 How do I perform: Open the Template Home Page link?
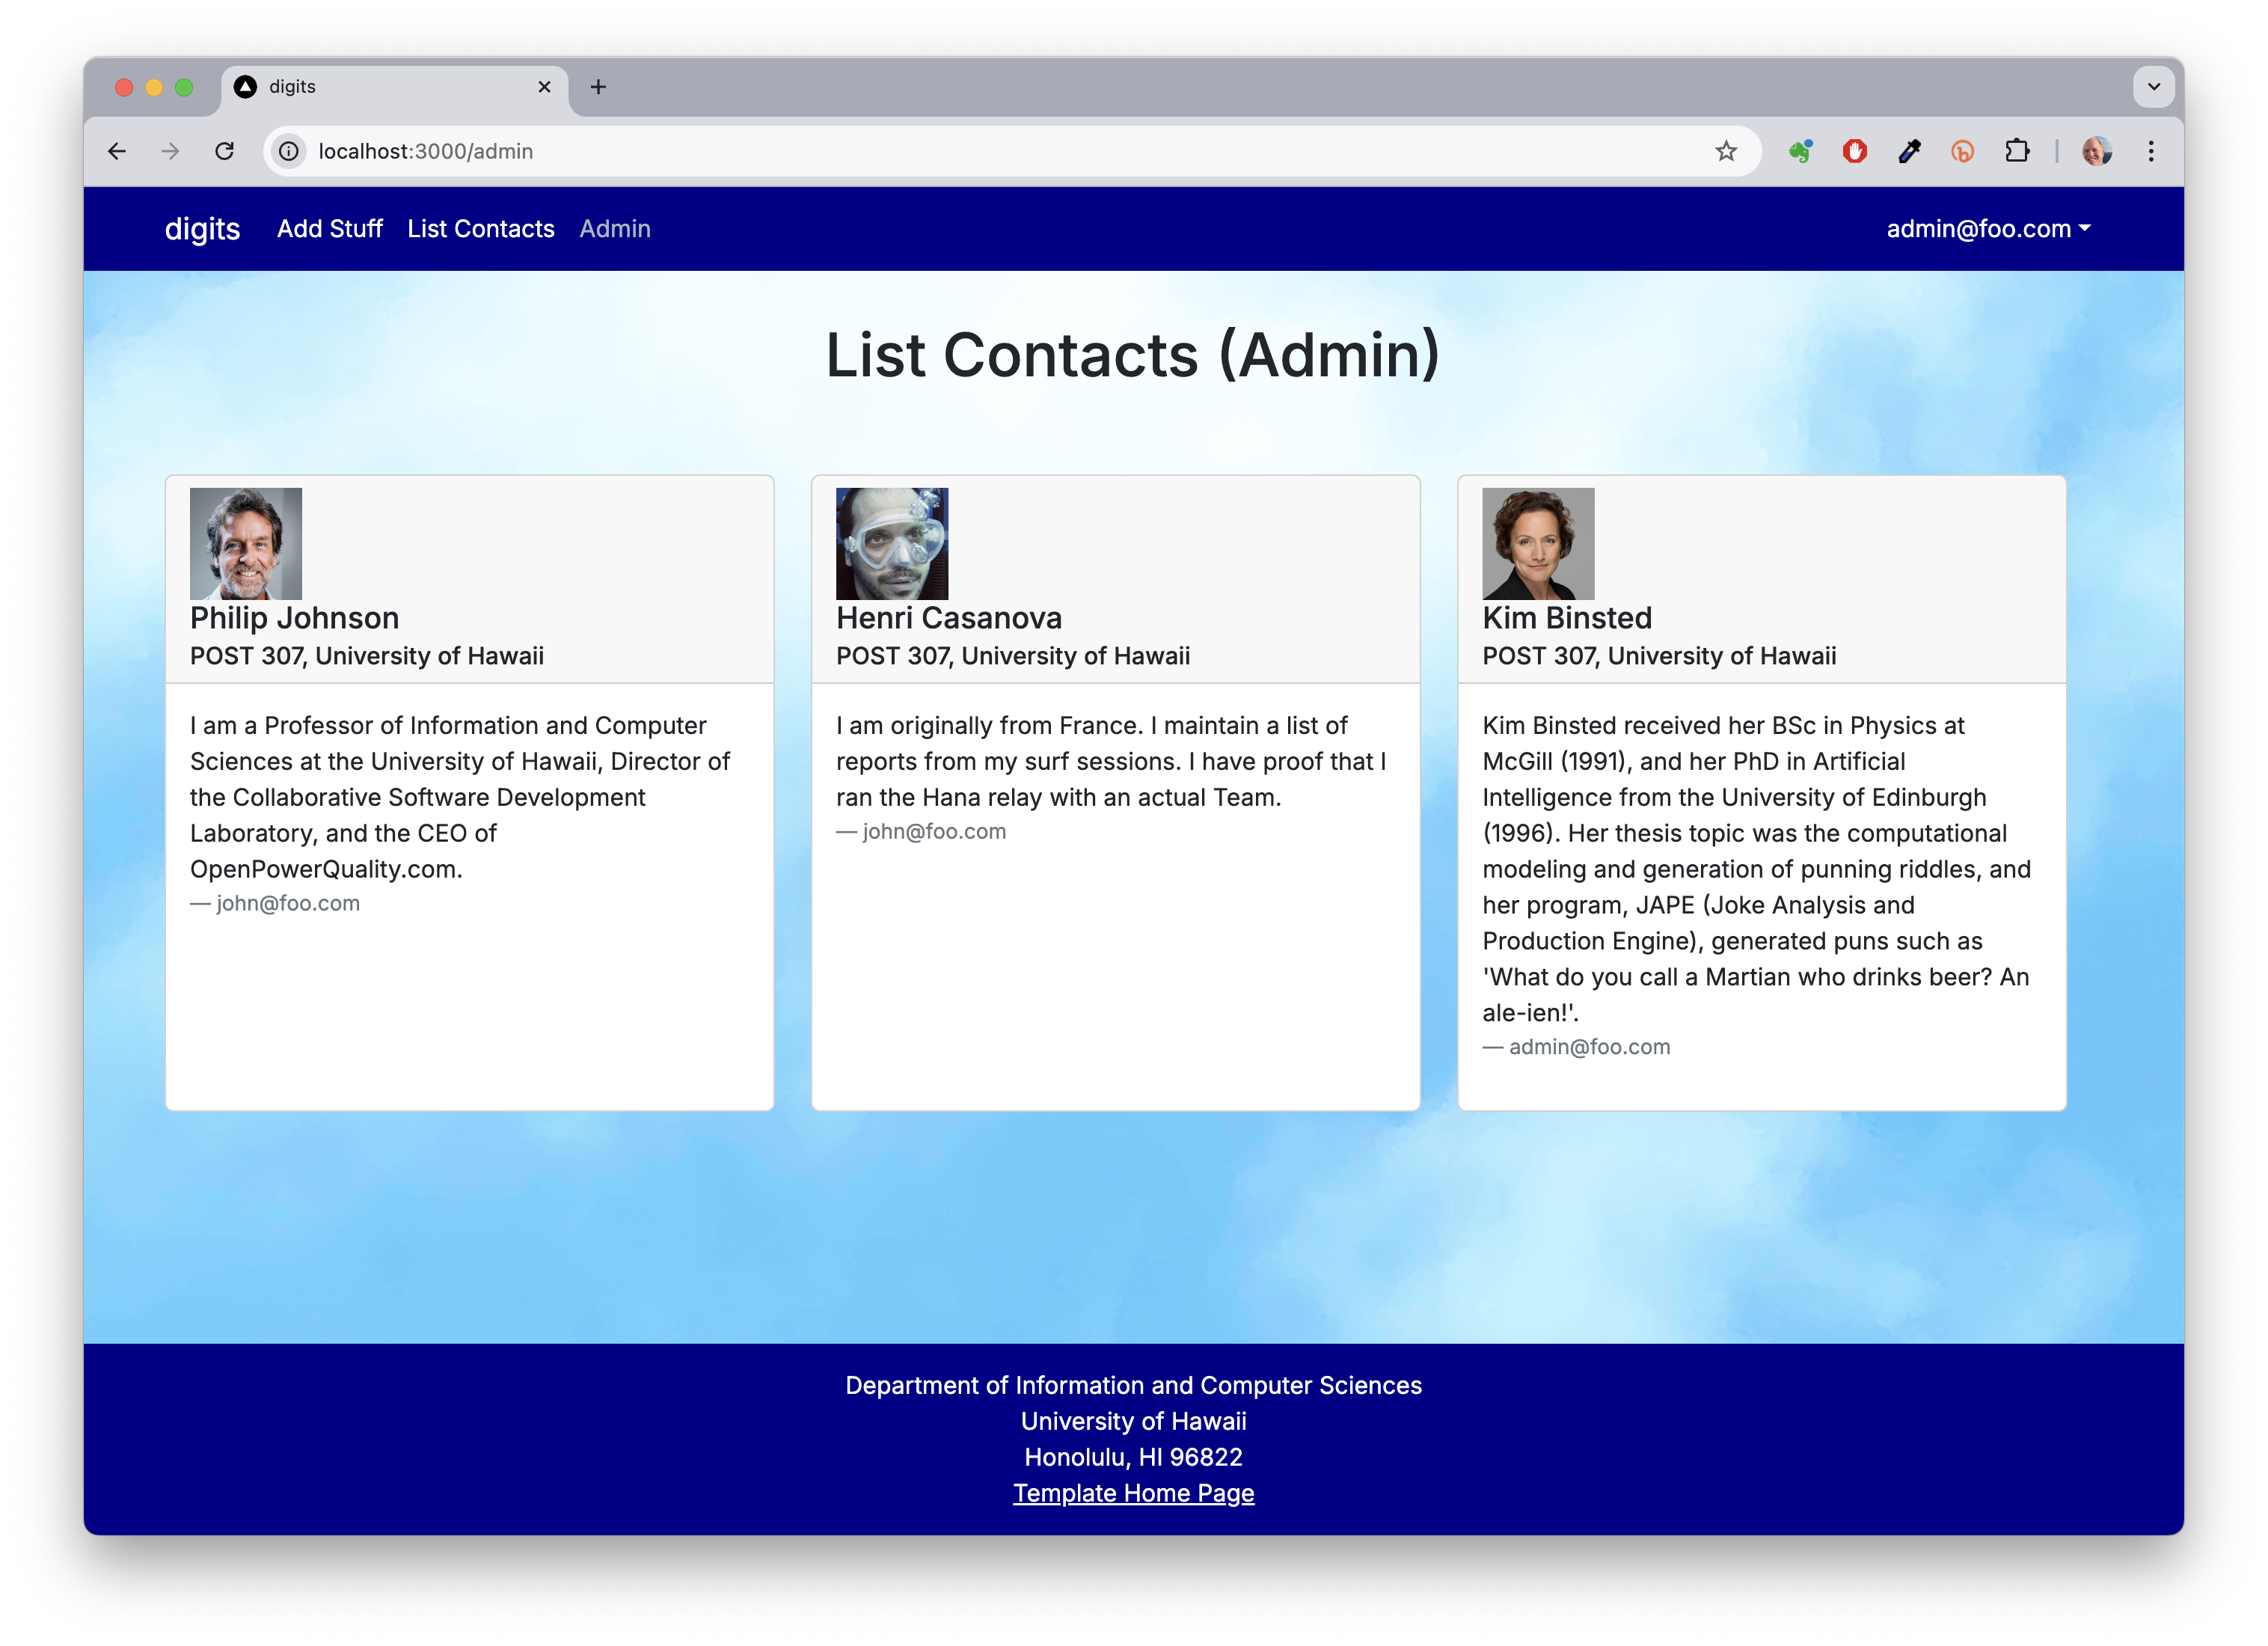(x=1133, y=1493)
